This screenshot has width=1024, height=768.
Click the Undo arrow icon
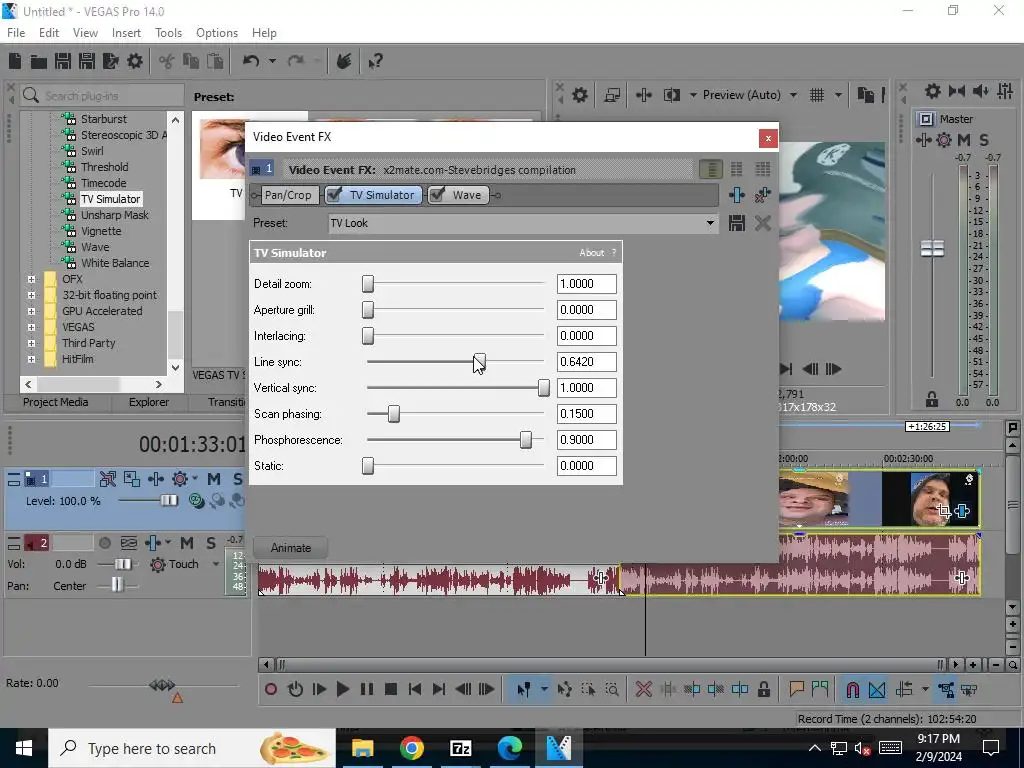(251, 61)
